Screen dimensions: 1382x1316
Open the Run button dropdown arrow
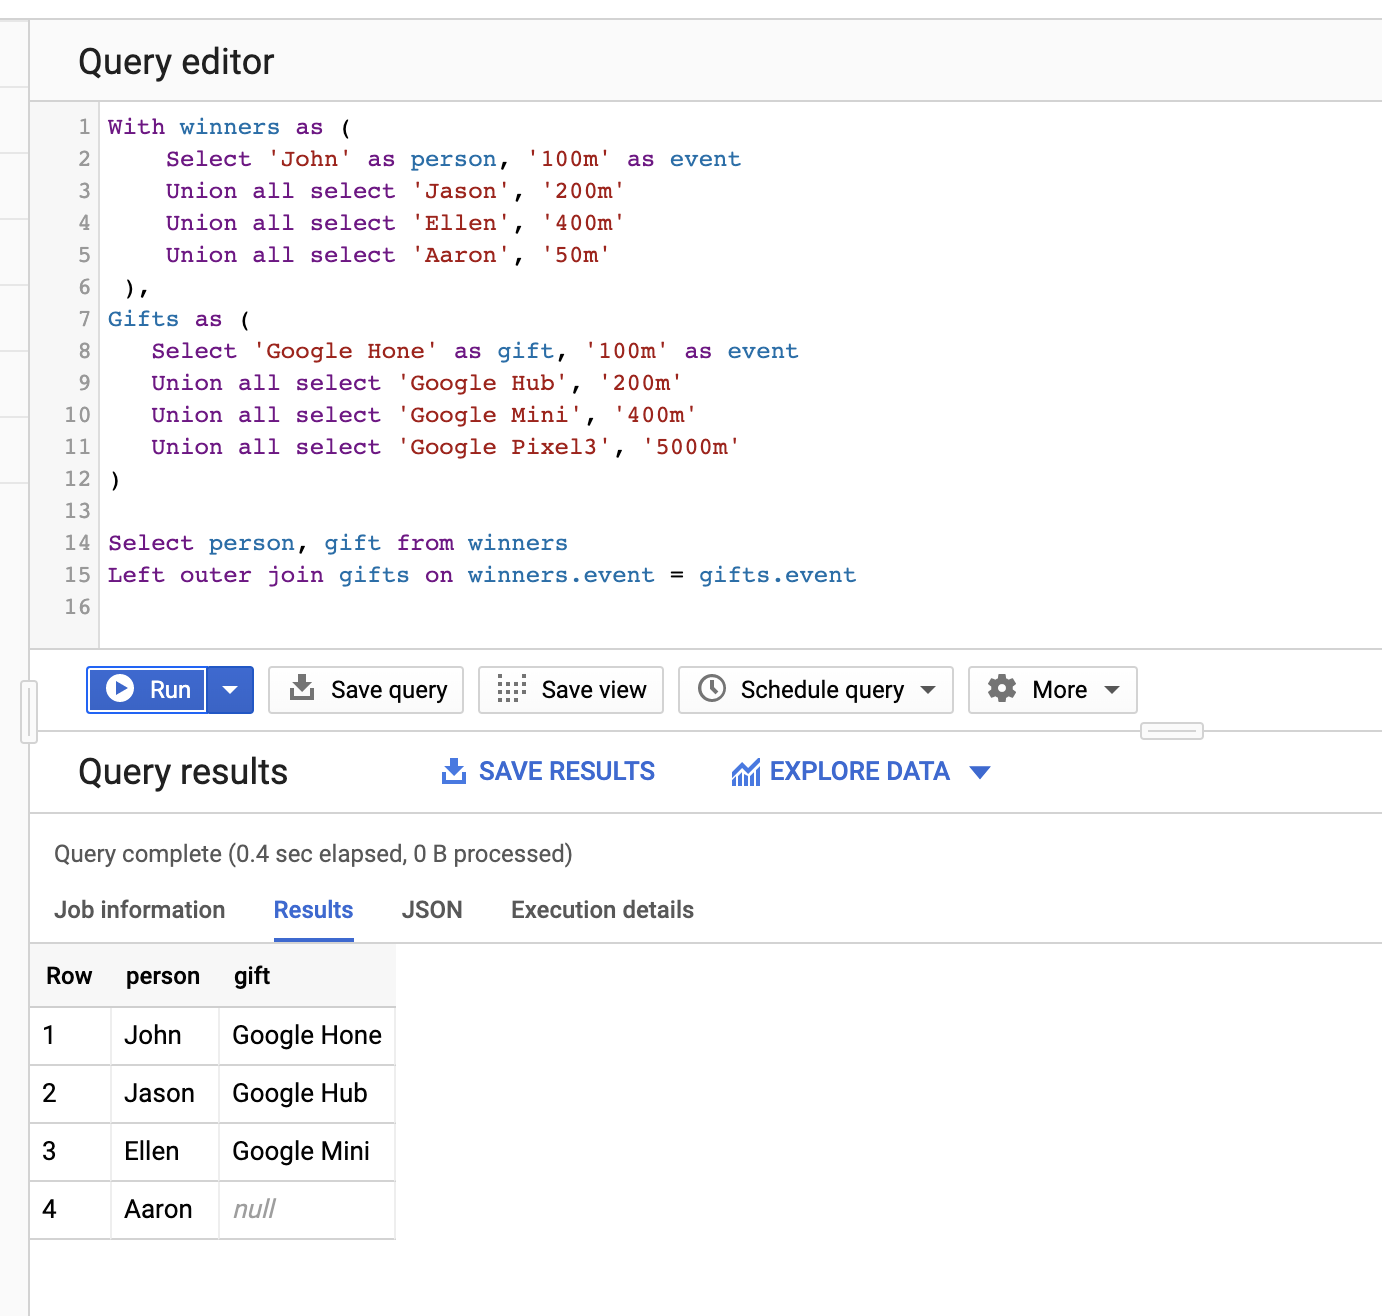point(231,689)
